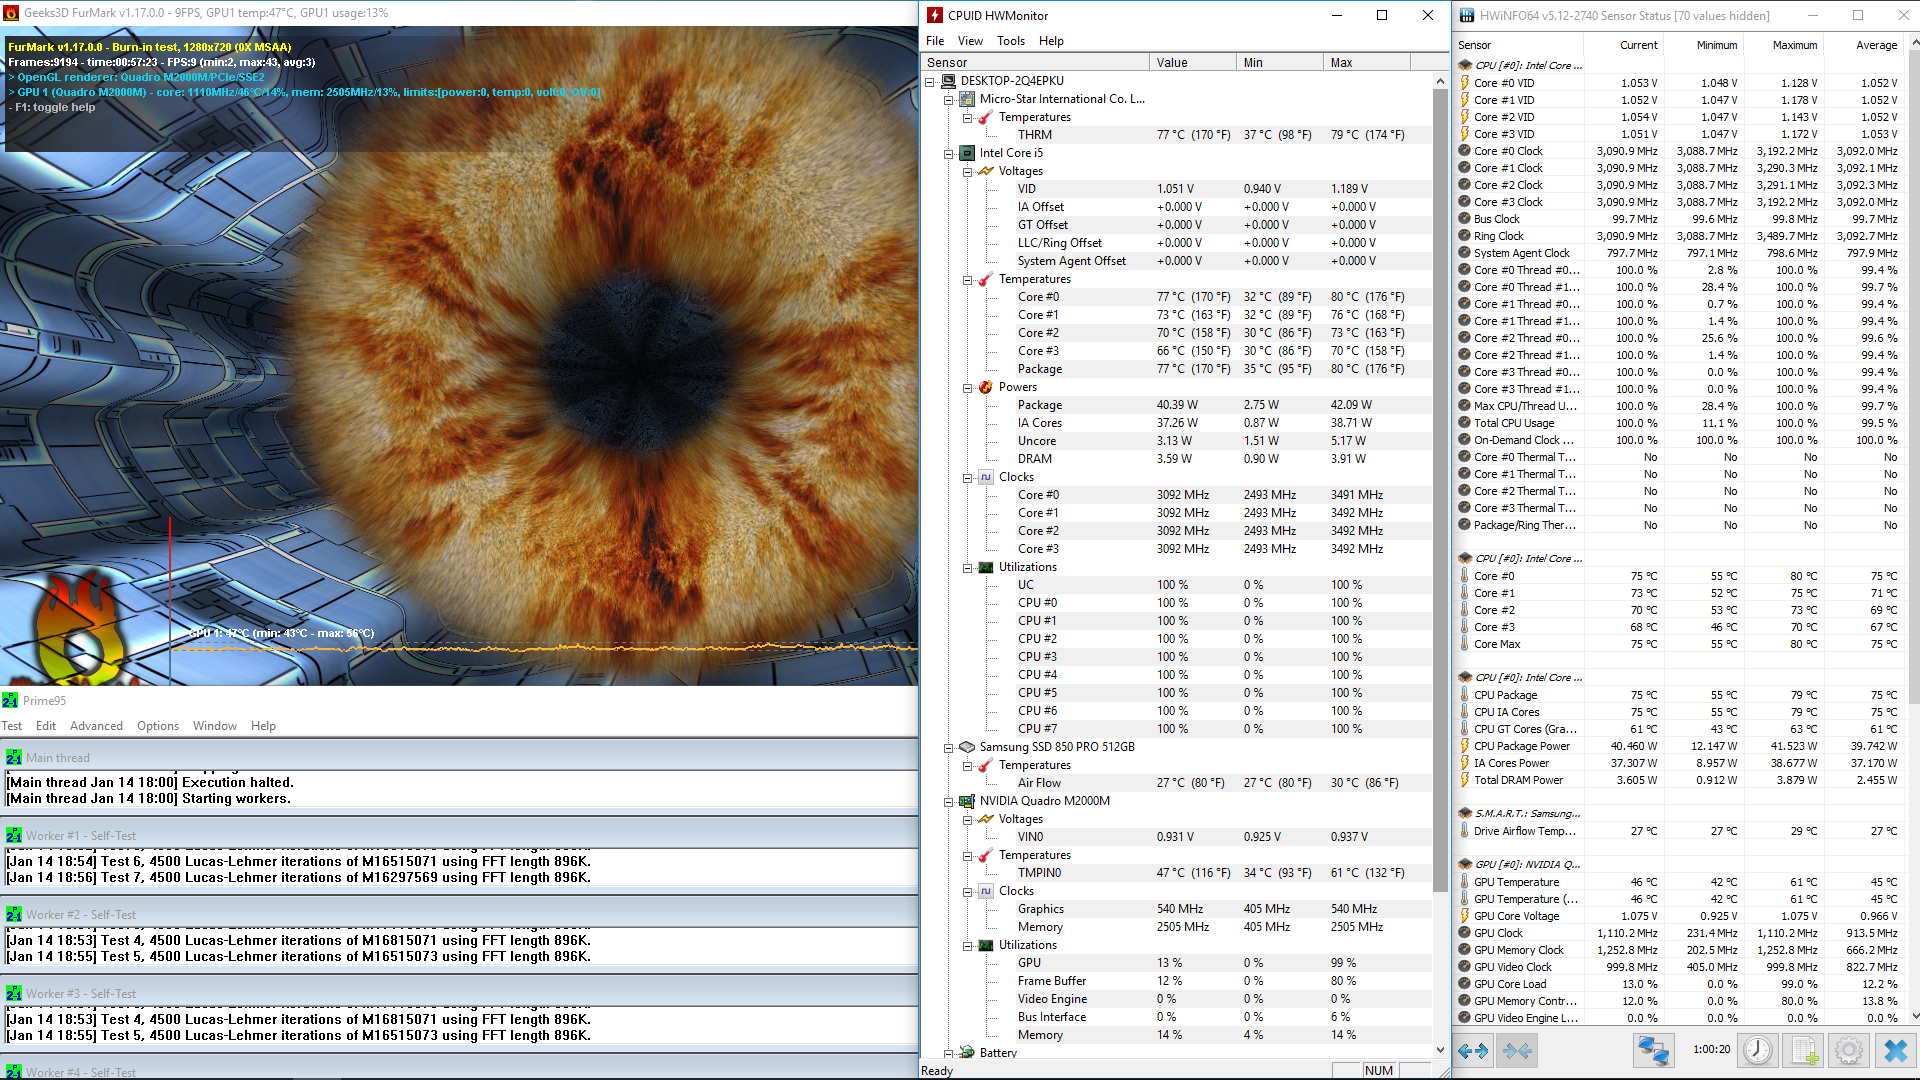Start HWiNFO logging with sheet-plus icon
This screenshot has width=1920, height=1080.
click(x=1804, y=1051)
